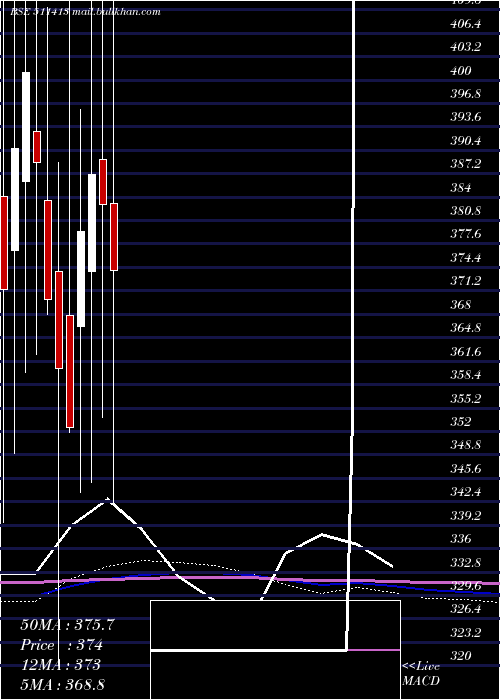Select the 374.4 axis tick label
Viewport: 500px width, 700px height.
point(466,258)
